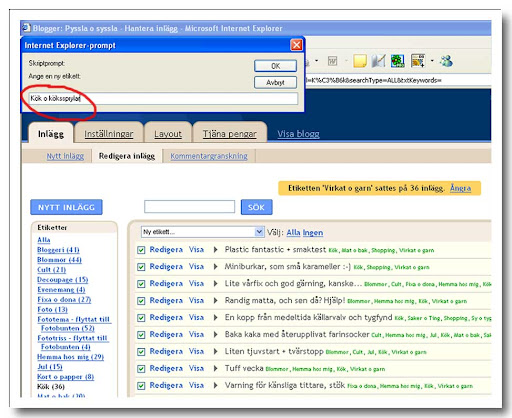Expand the Plastic fantastic post triangle
The height and width of the screenshot is (418, 512).
pos(215,250)
